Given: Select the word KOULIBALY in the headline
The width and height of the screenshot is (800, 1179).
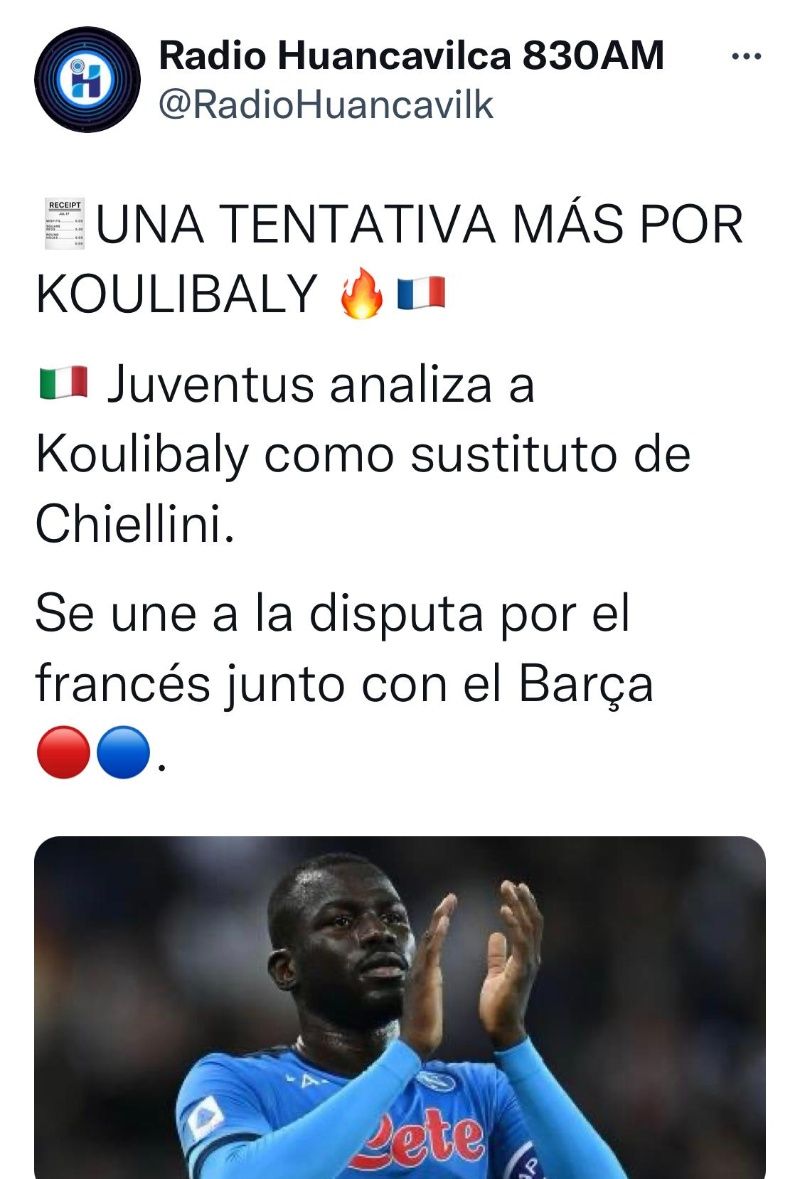Looking at the screenshot, I should 177,293.
